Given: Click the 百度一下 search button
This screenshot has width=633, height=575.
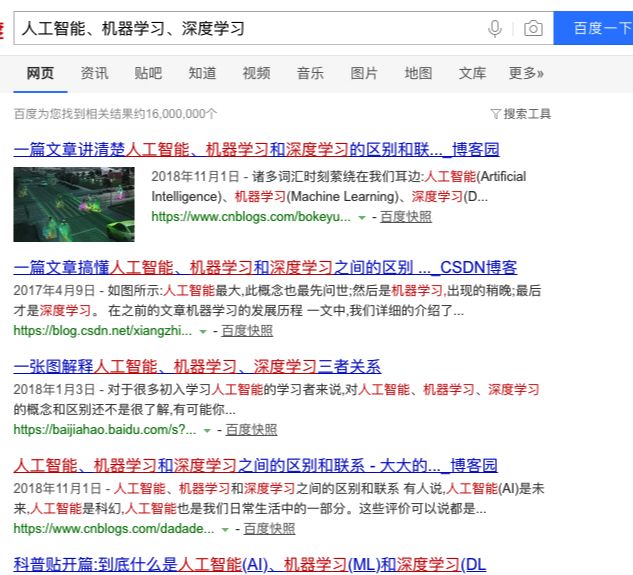Looking at the screenshot, I should click(x=593, y=28).
